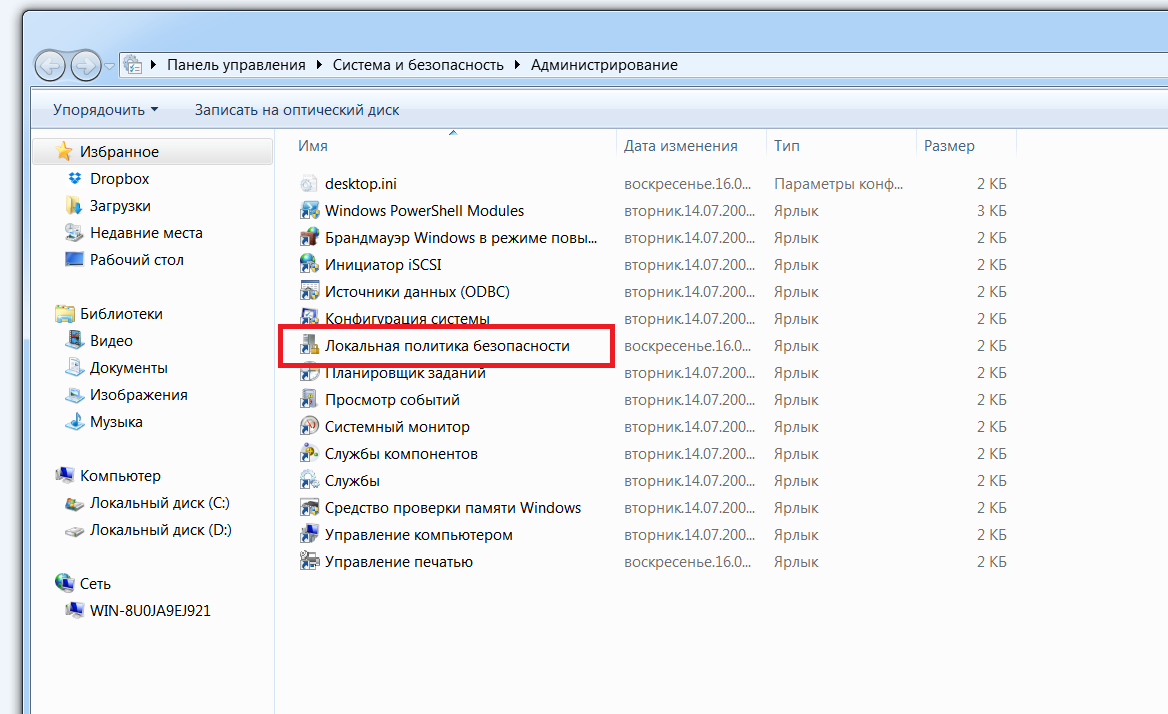Click the Просмотр событий shortcut icon
1168x714 pixels.
(309, 400)
